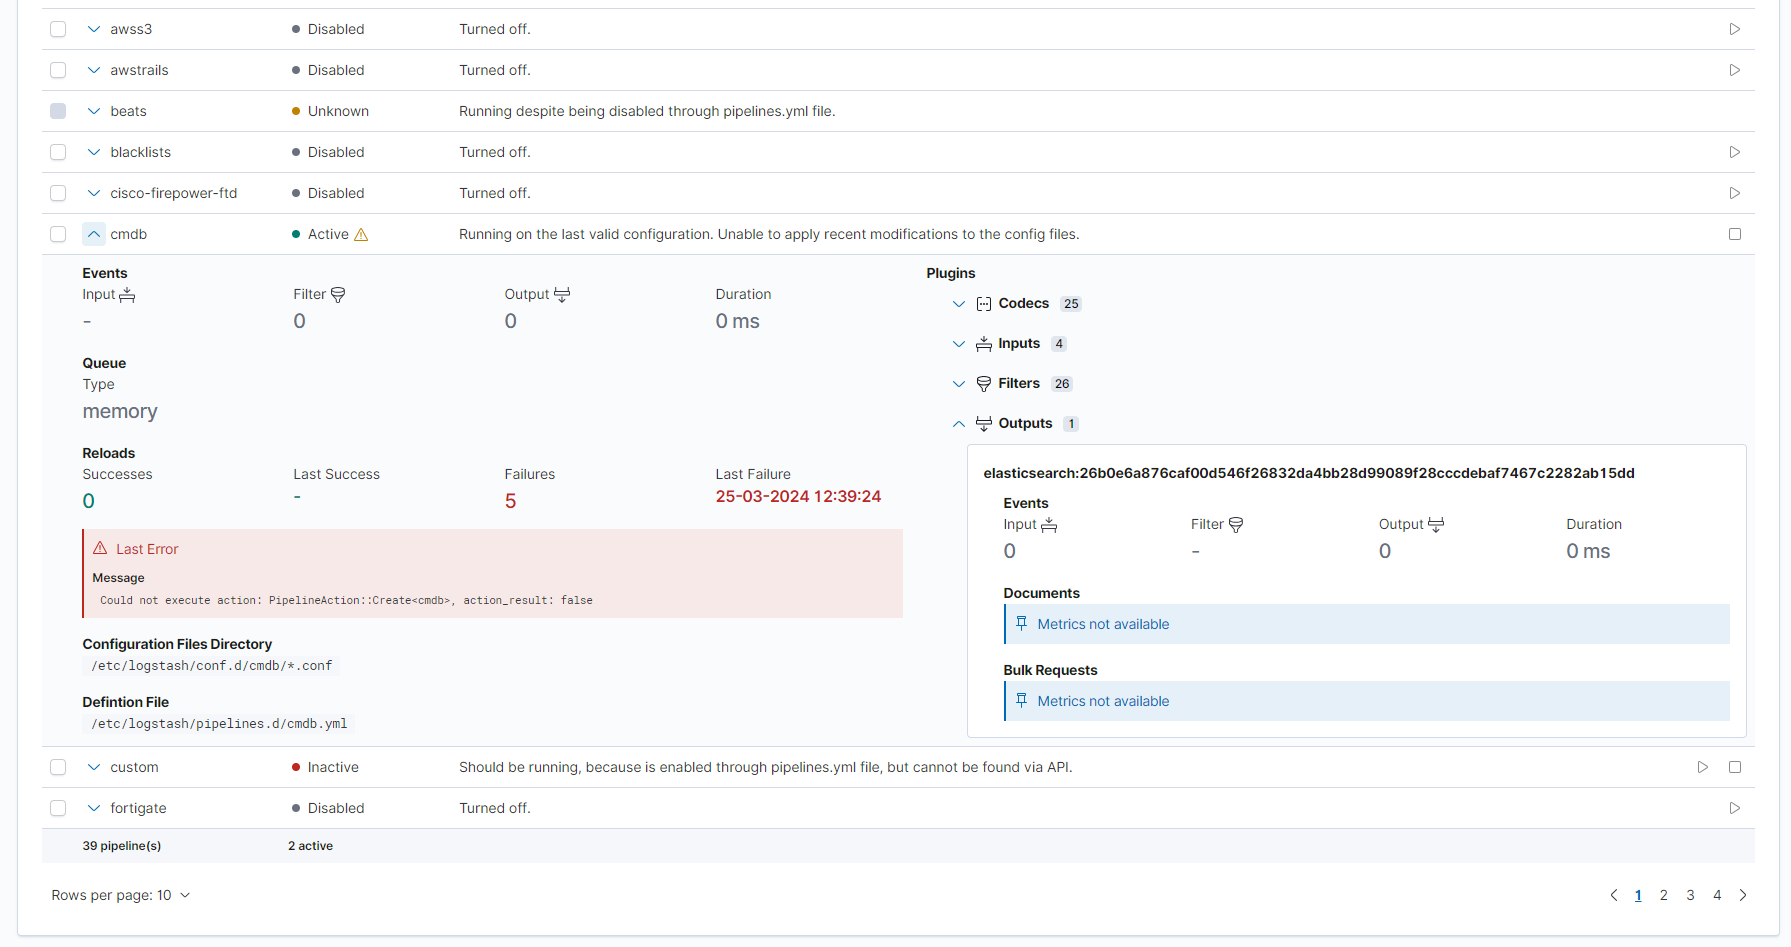Collapse the cmdb pipeline details
Image resolution: width=1791 pixels, height=947 pixels.
click(93, 234)
